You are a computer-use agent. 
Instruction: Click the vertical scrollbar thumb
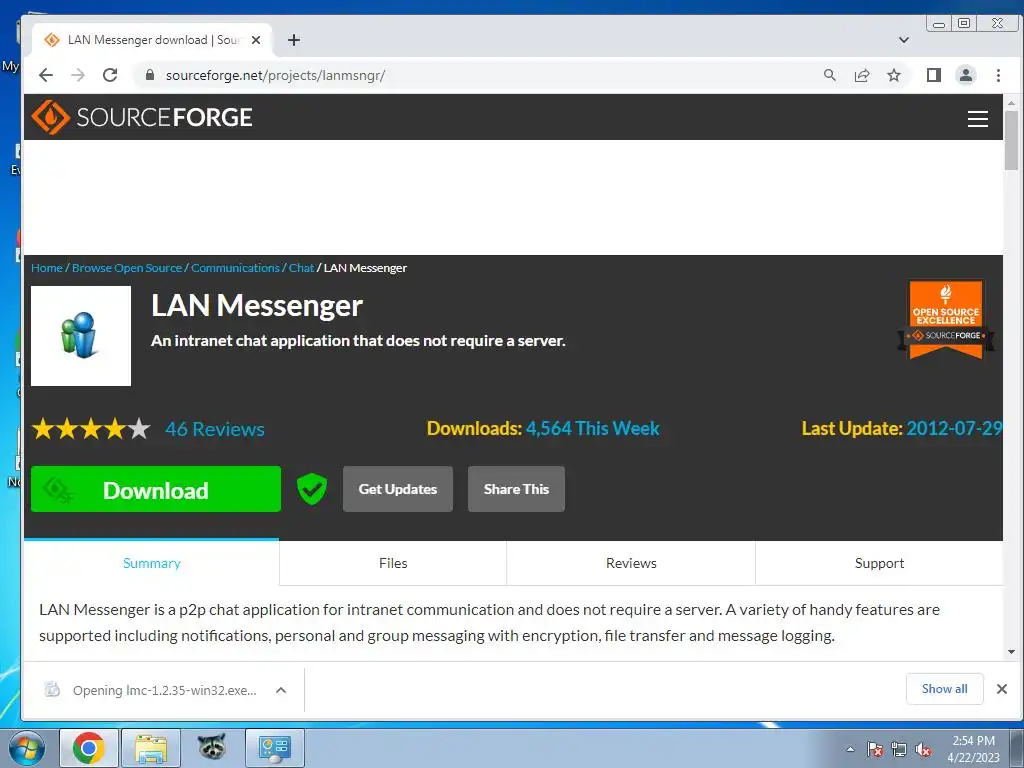[x=1011, y=140]
